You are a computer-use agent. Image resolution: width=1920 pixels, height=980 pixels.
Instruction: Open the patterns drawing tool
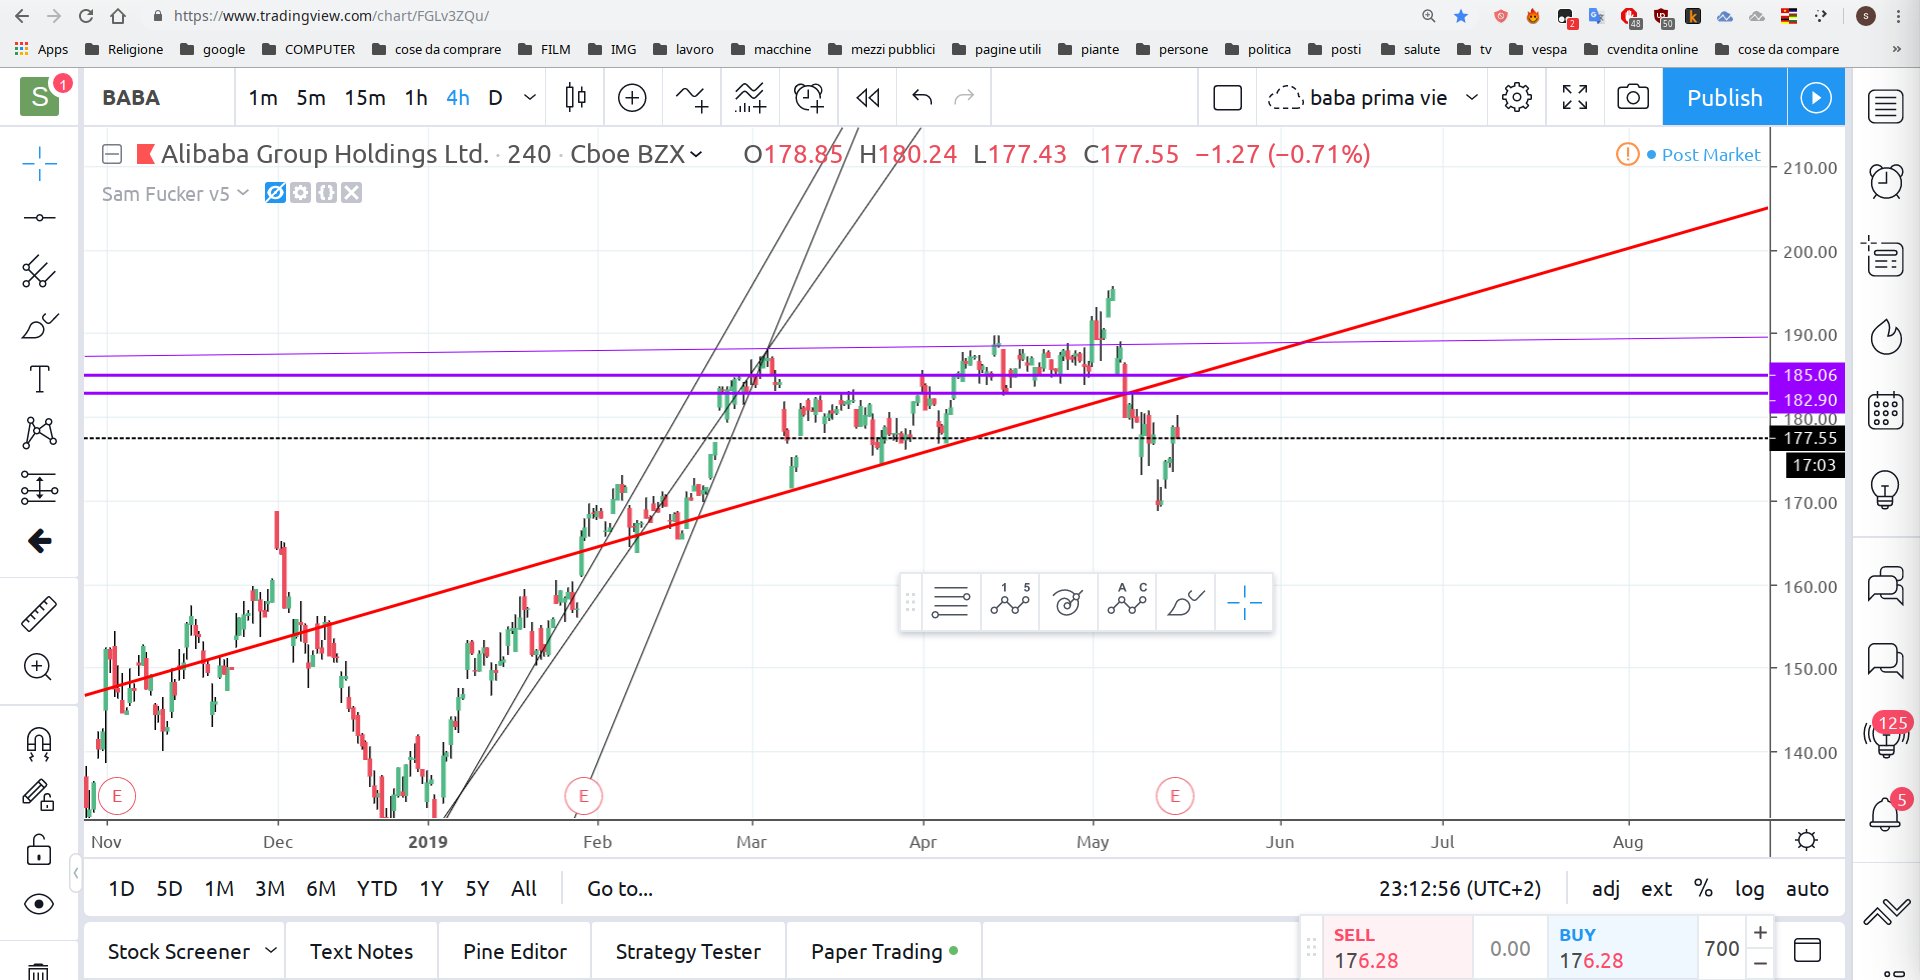point(39,432)
